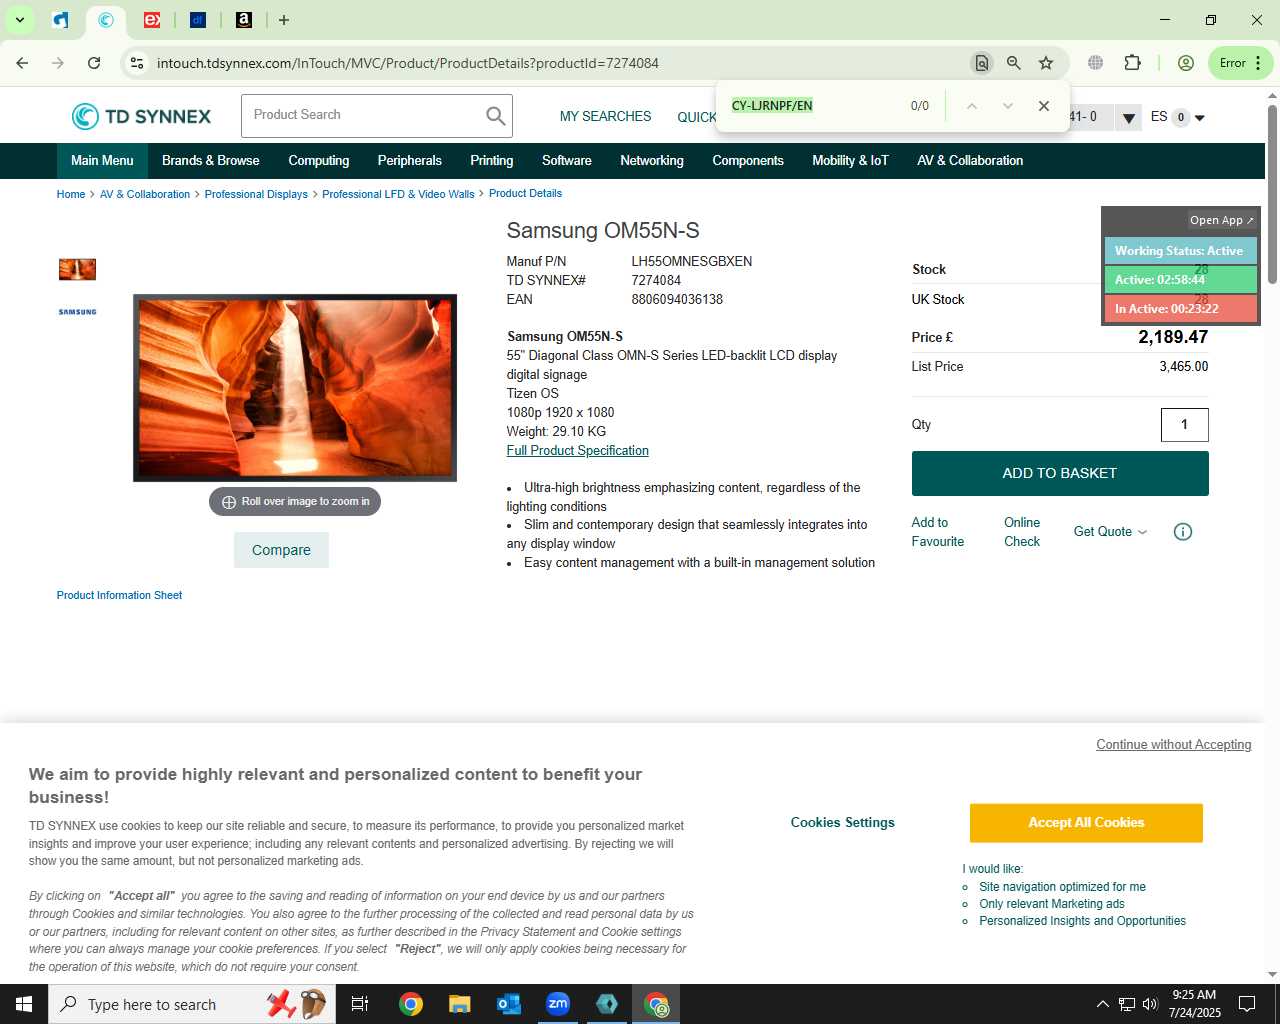Screen dimensions: 1280x1024
Task: Open the tab search dropdown in Chrome
Action: coord(19,20)
